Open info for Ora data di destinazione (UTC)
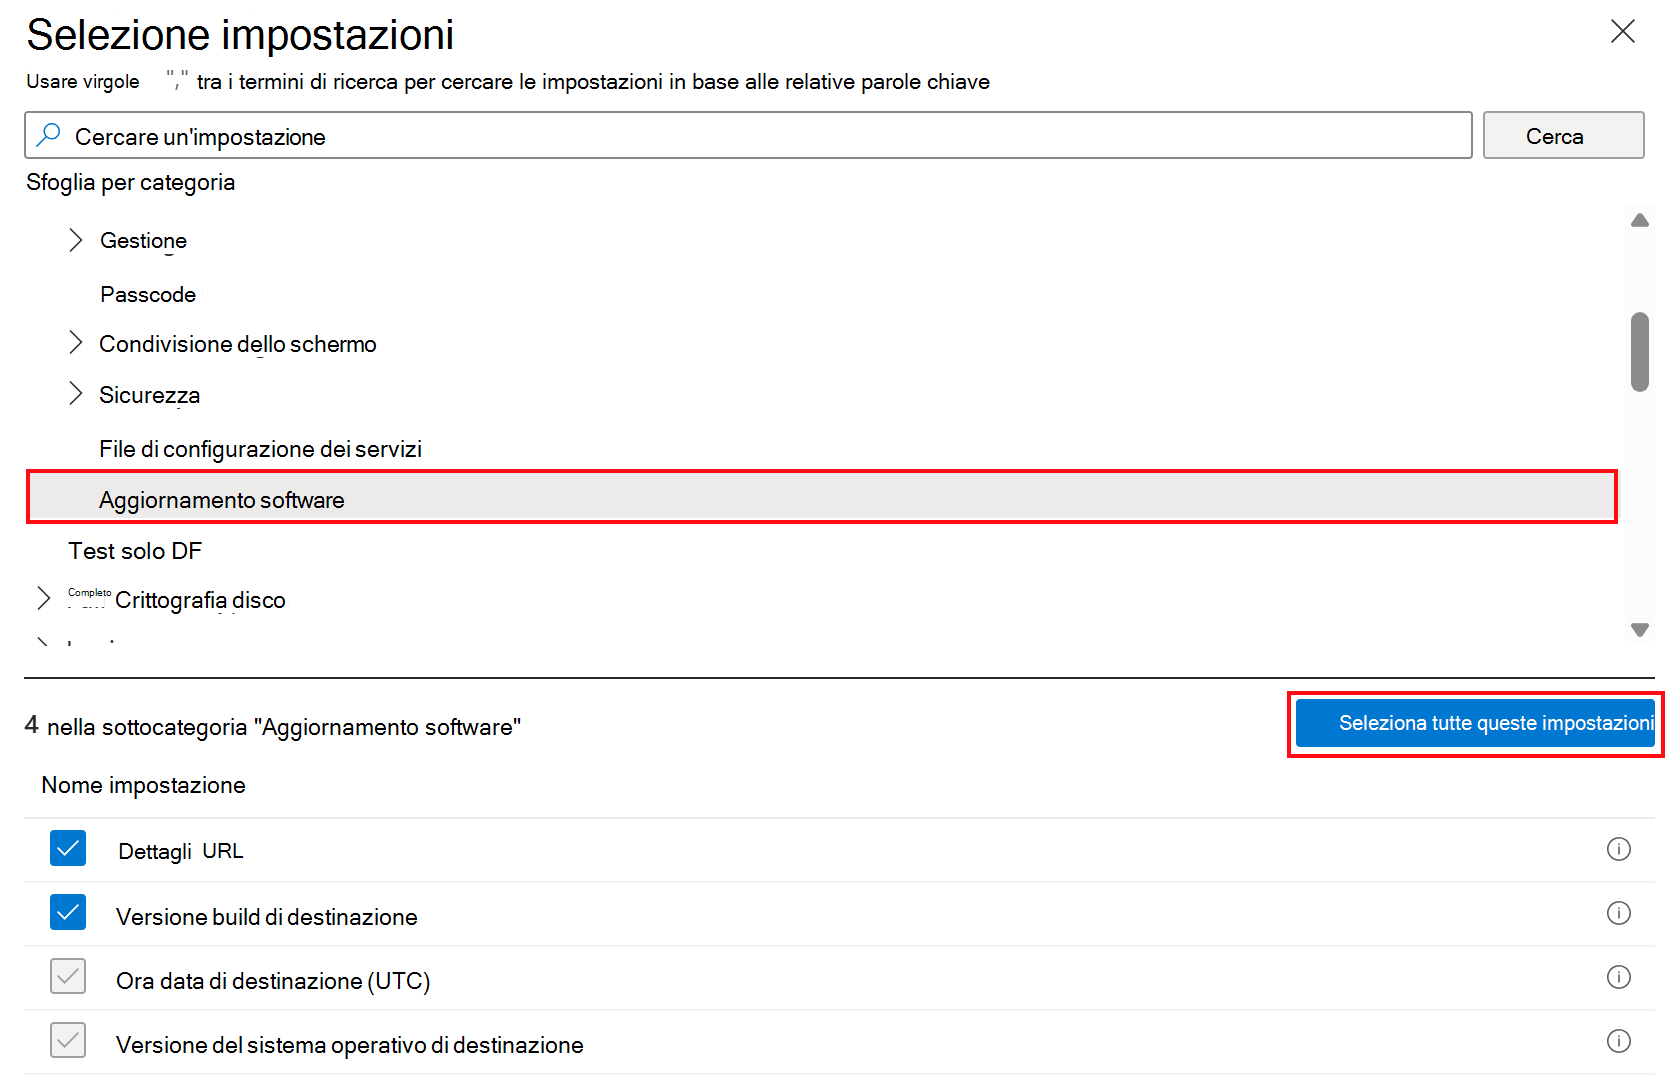Viewport: 1676px width, 1082px height. 1618,977
